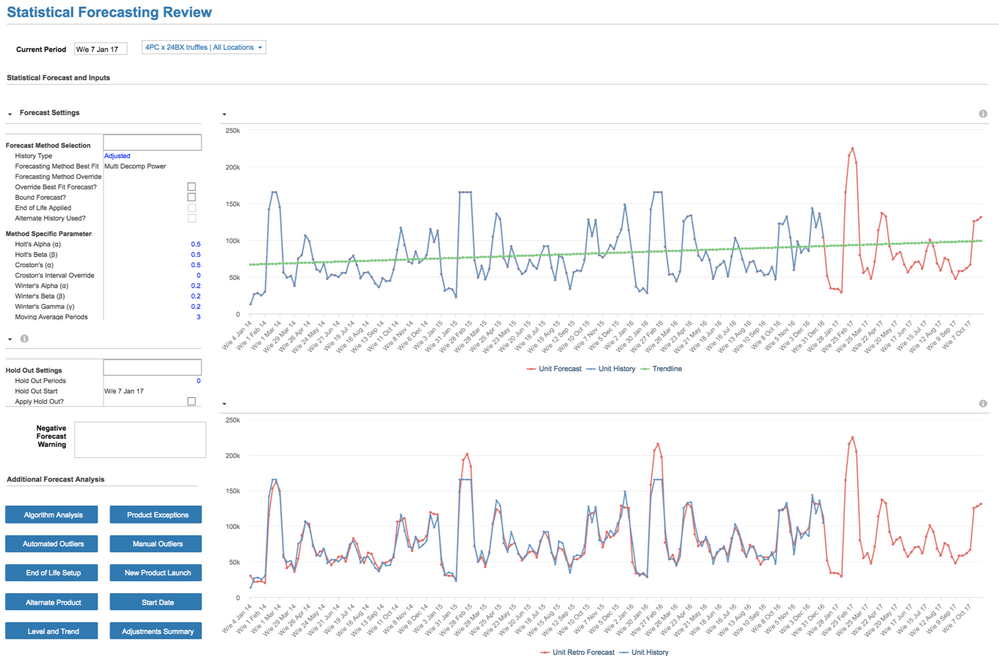Viewport: 999px width, 656px height.
Task: Click the info icon below Forecast Settings
Action: click(23, 338)
